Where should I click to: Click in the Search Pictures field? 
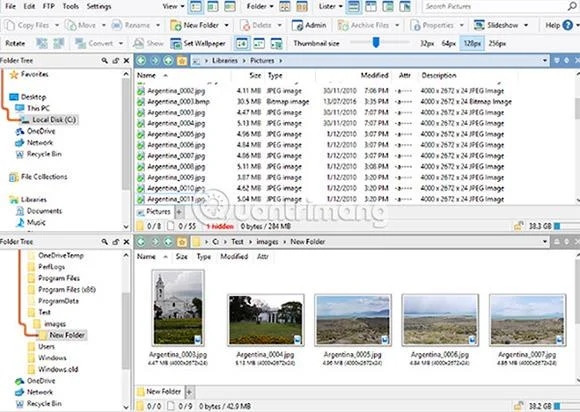[494, 6]
